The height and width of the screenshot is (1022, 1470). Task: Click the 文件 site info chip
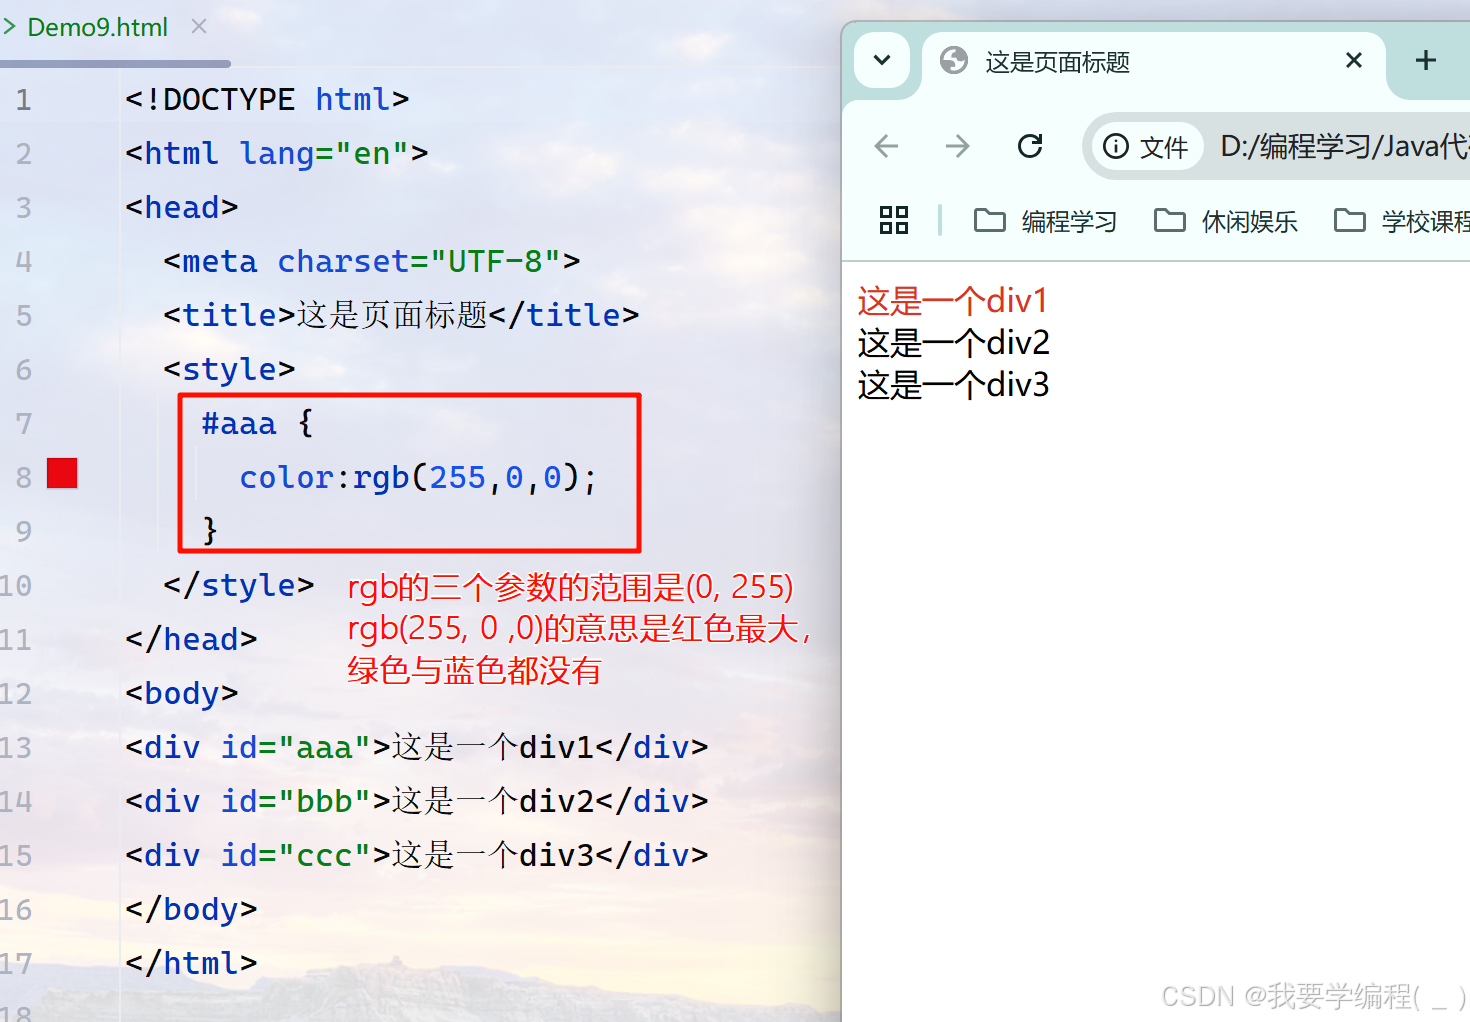[x=1146, y=147]
